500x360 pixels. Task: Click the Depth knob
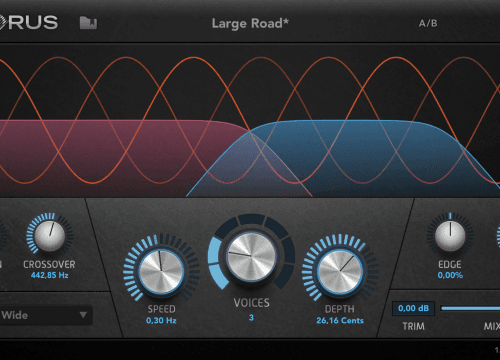(340, 272)
